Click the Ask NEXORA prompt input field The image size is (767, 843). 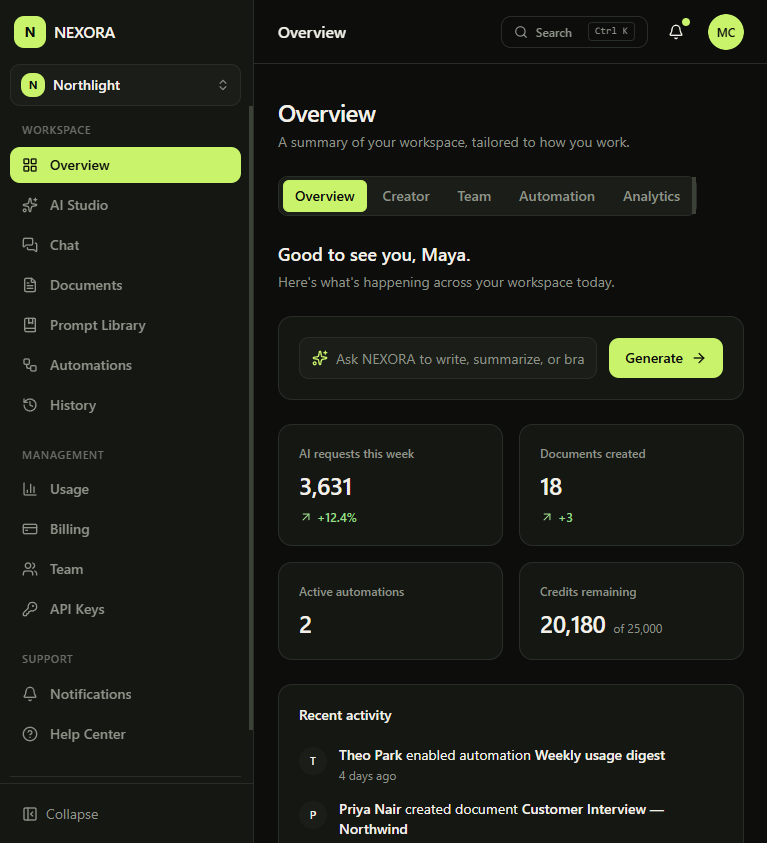(448, 358)
